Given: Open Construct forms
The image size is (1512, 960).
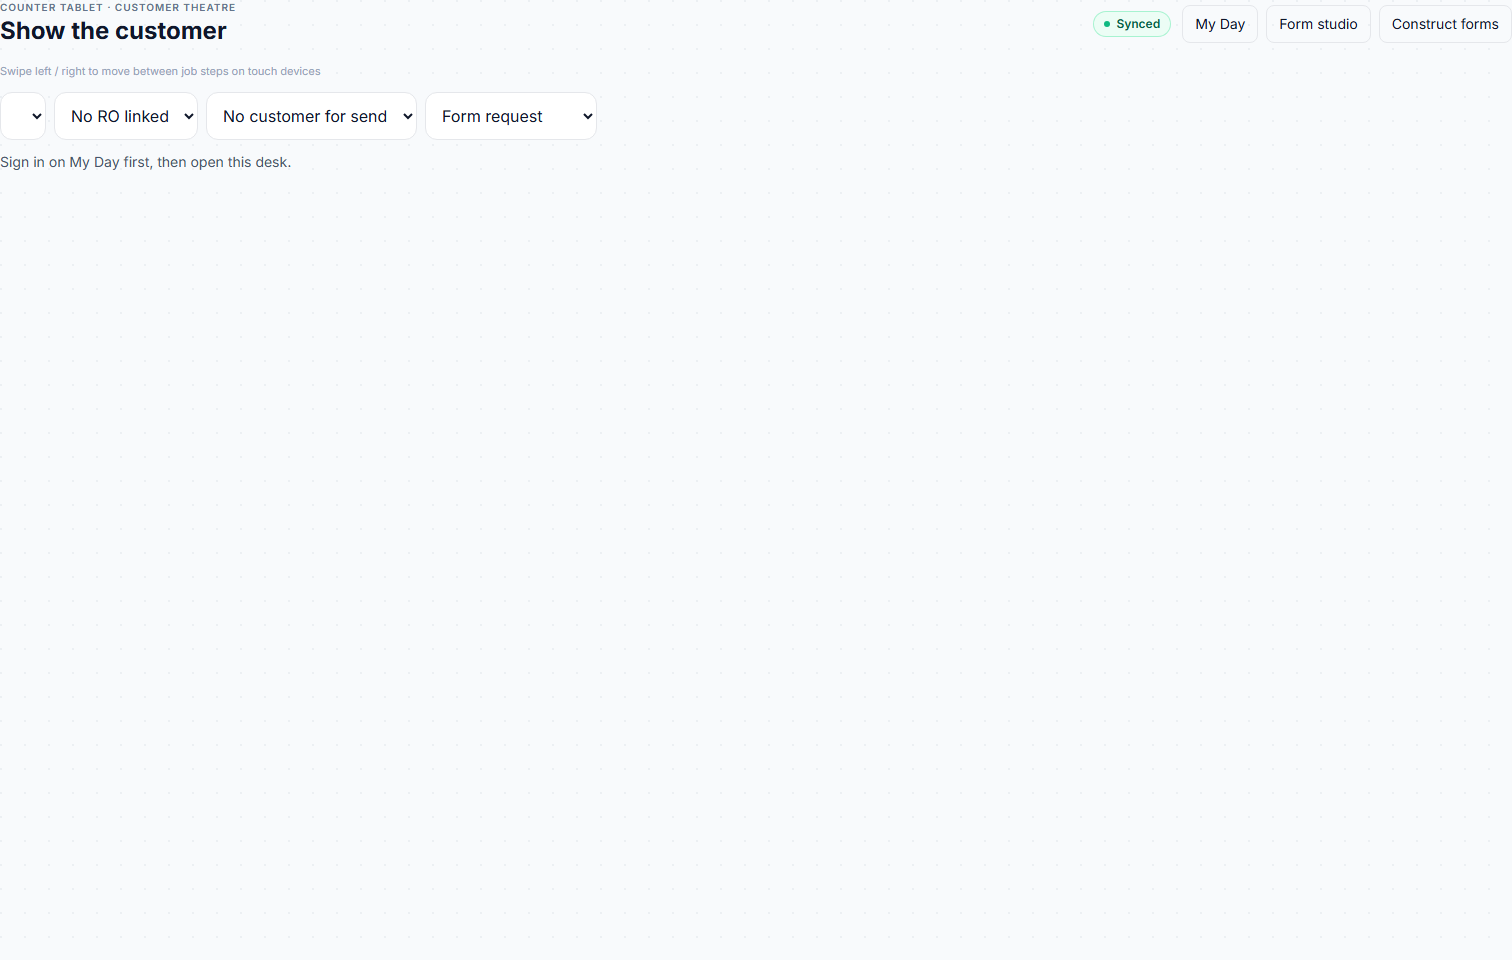Looking at the screenshot, I should [1445, 24].
